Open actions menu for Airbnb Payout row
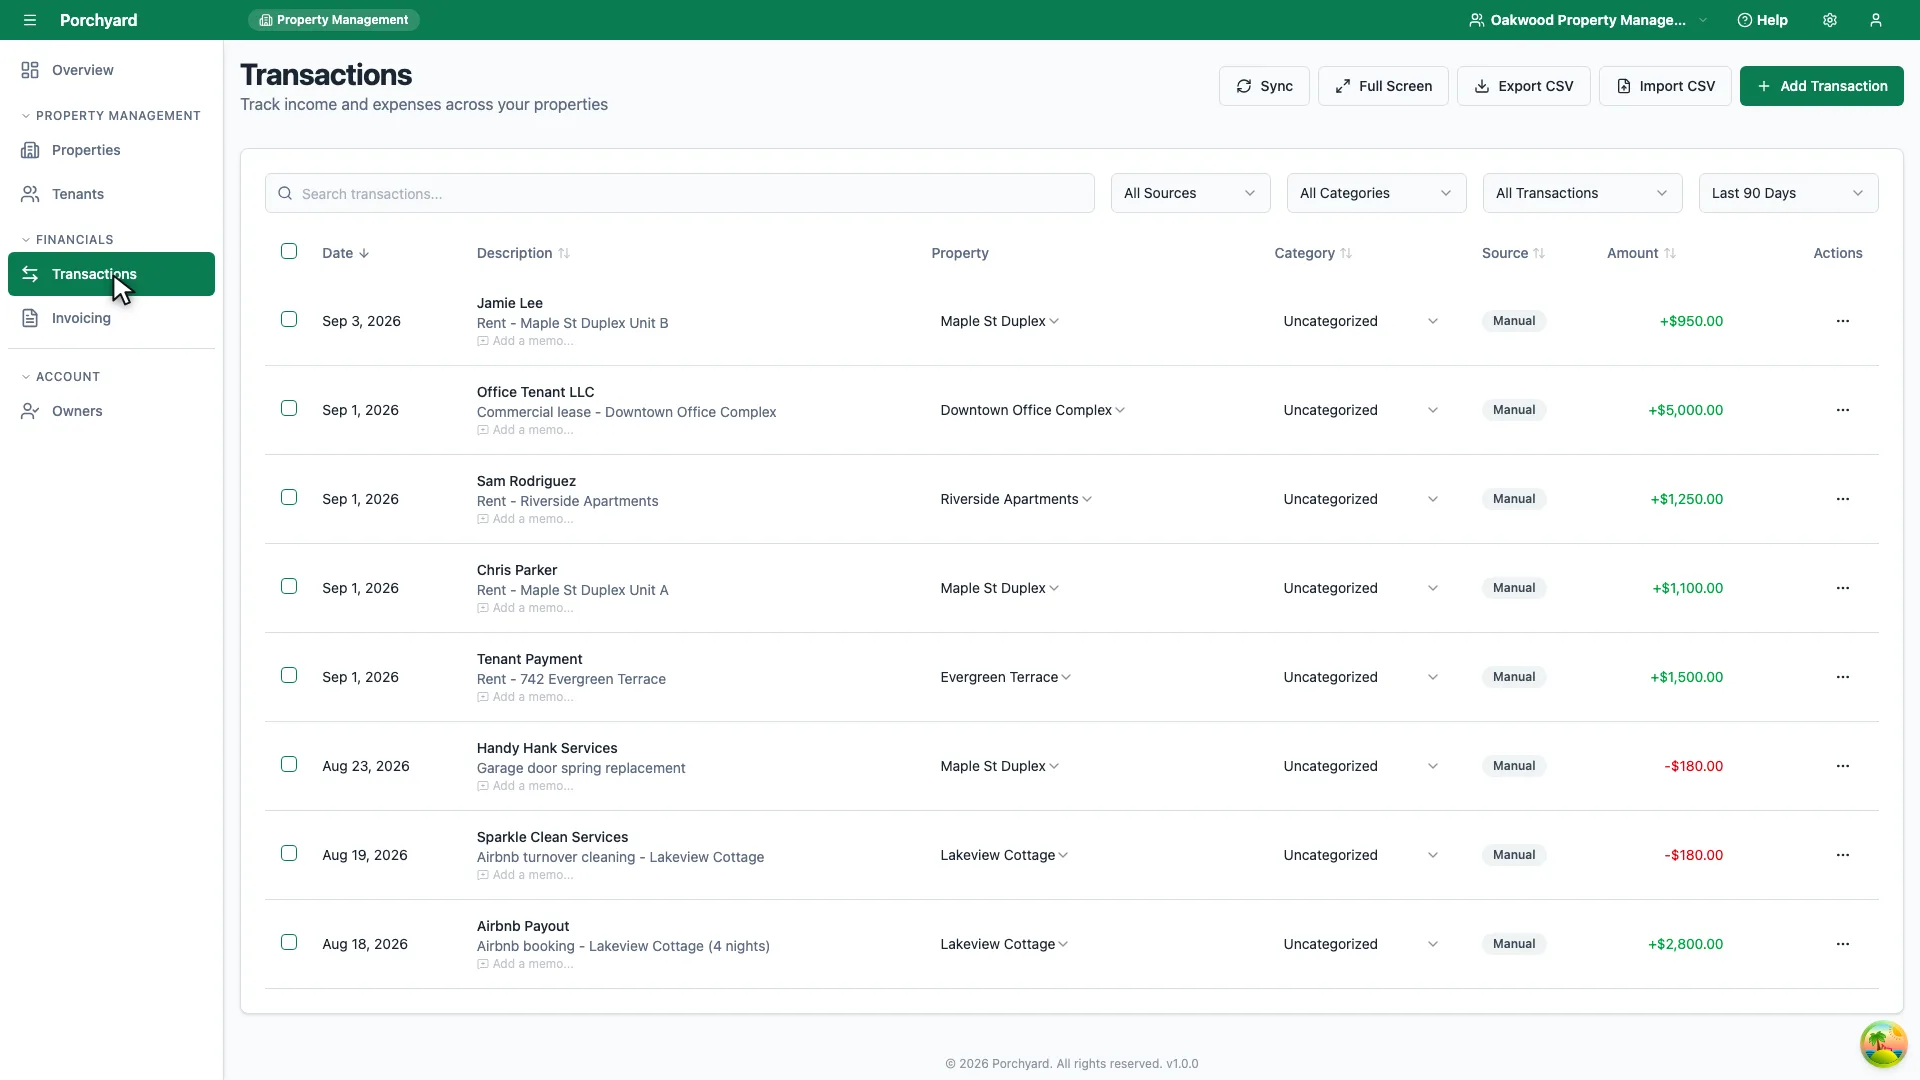The image size is (1920, 1080). click(1843, 944)
